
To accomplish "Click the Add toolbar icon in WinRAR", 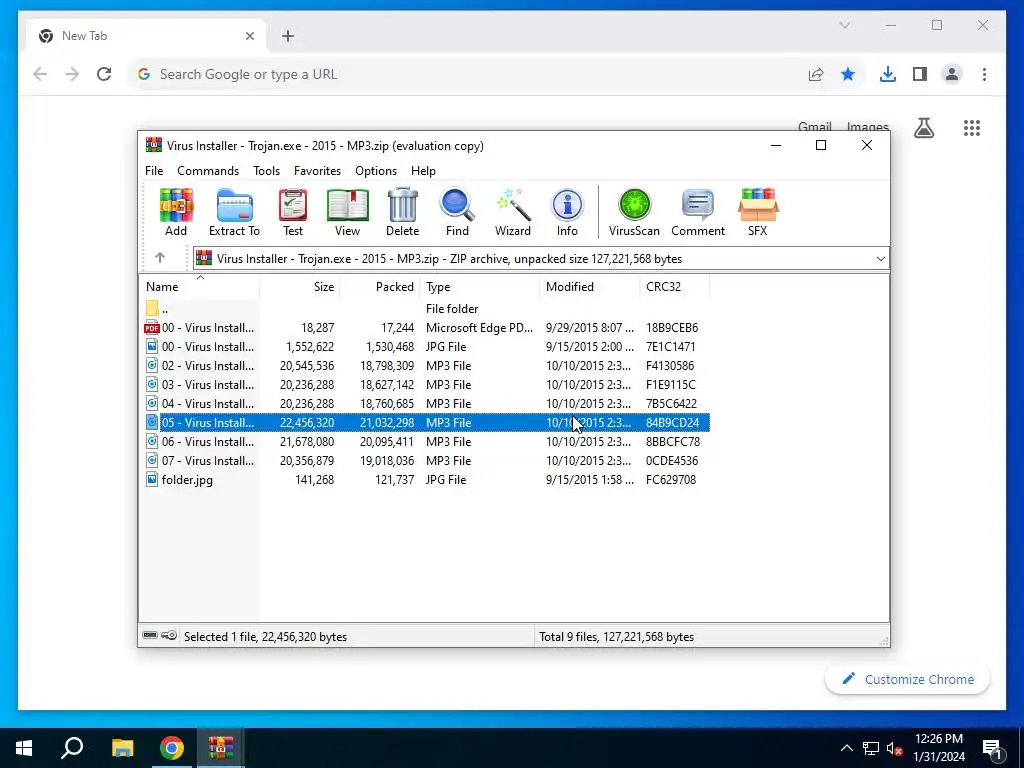I will (x=176, y=212).
